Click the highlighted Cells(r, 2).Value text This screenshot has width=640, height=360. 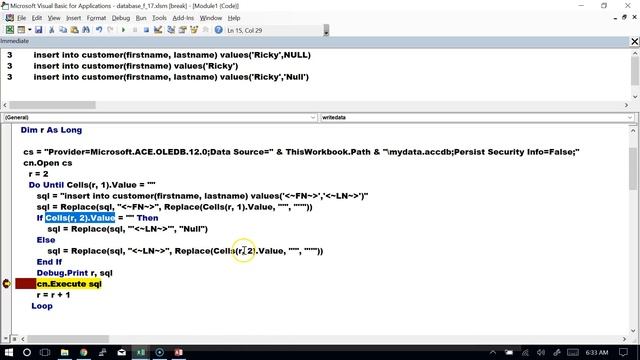[80, 218]
